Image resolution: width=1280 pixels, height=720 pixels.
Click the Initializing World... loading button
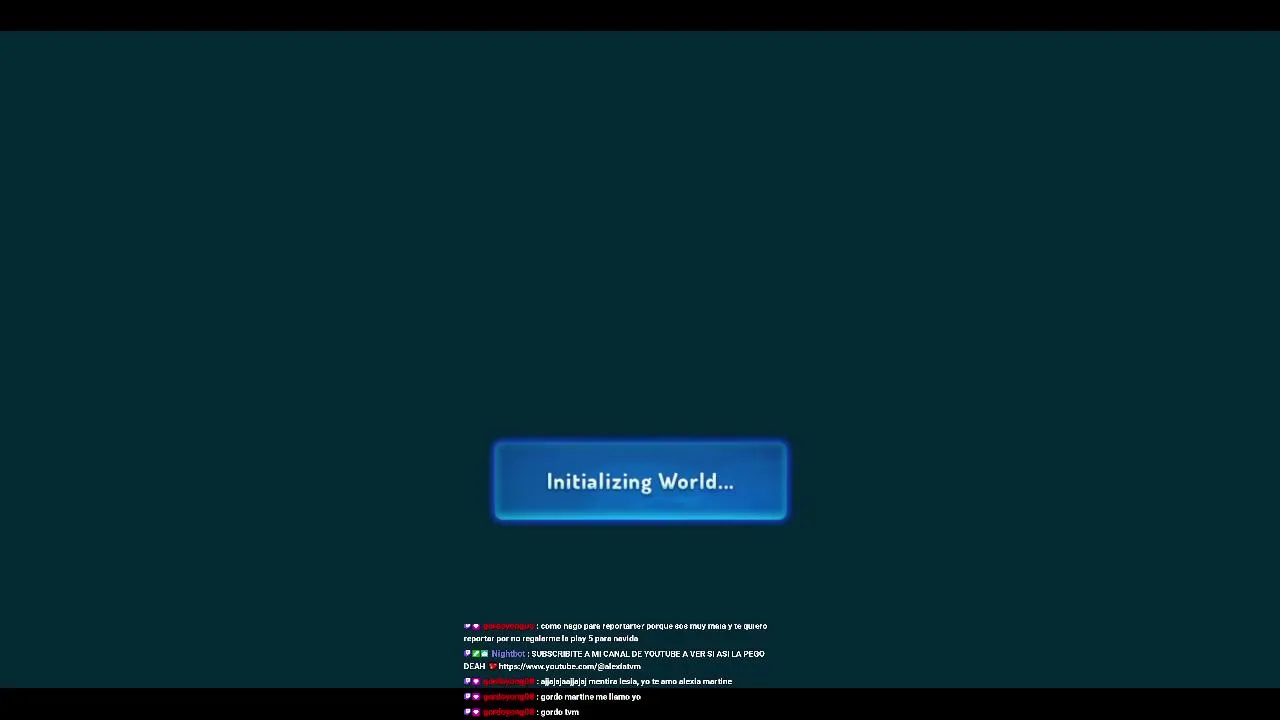640,481
